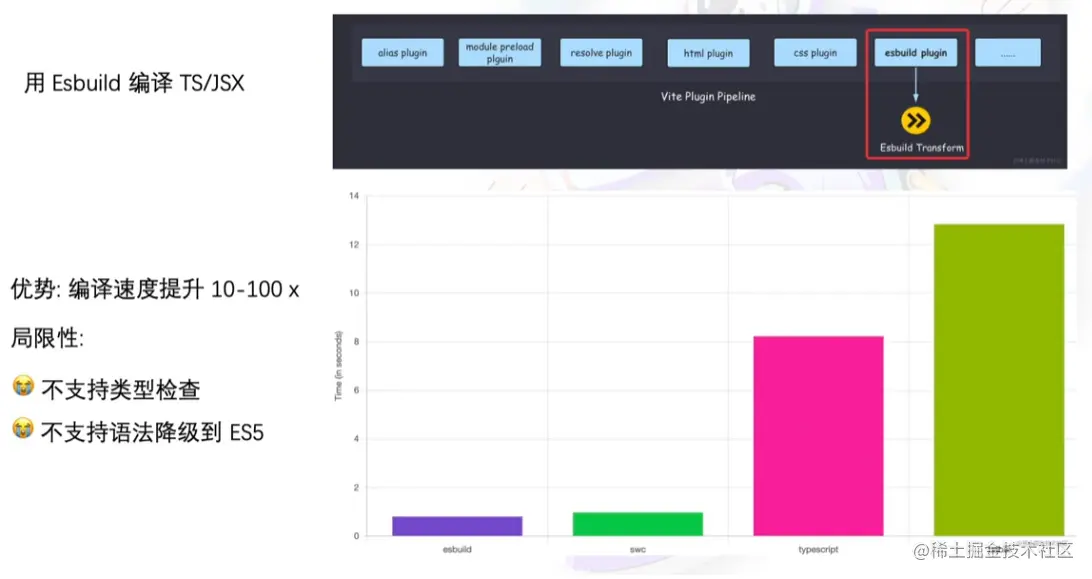Click the esbuild axis label

[x=457, y=550]
